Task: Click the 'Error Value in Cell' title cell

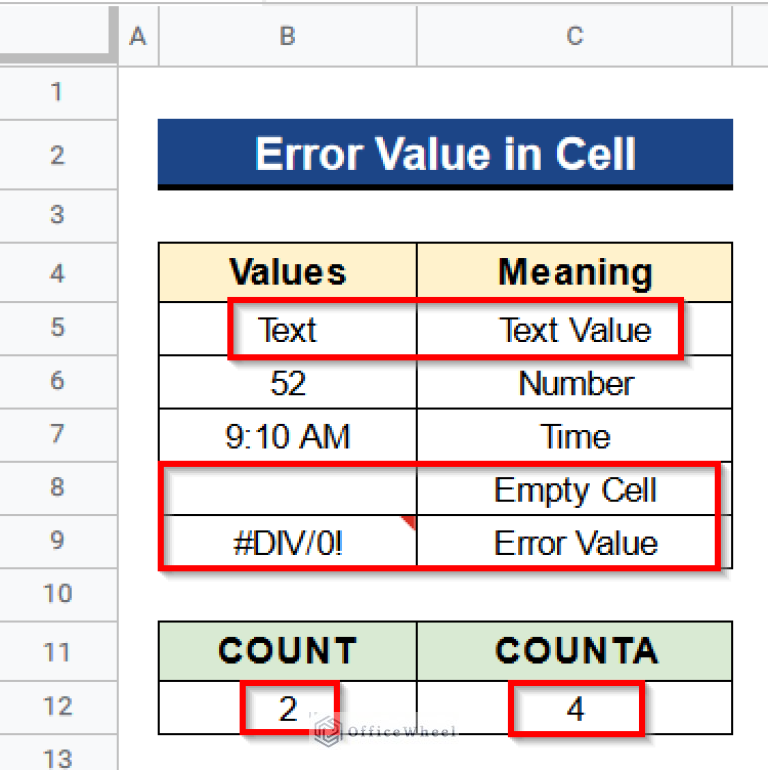Action: click(x=445, y=154)
